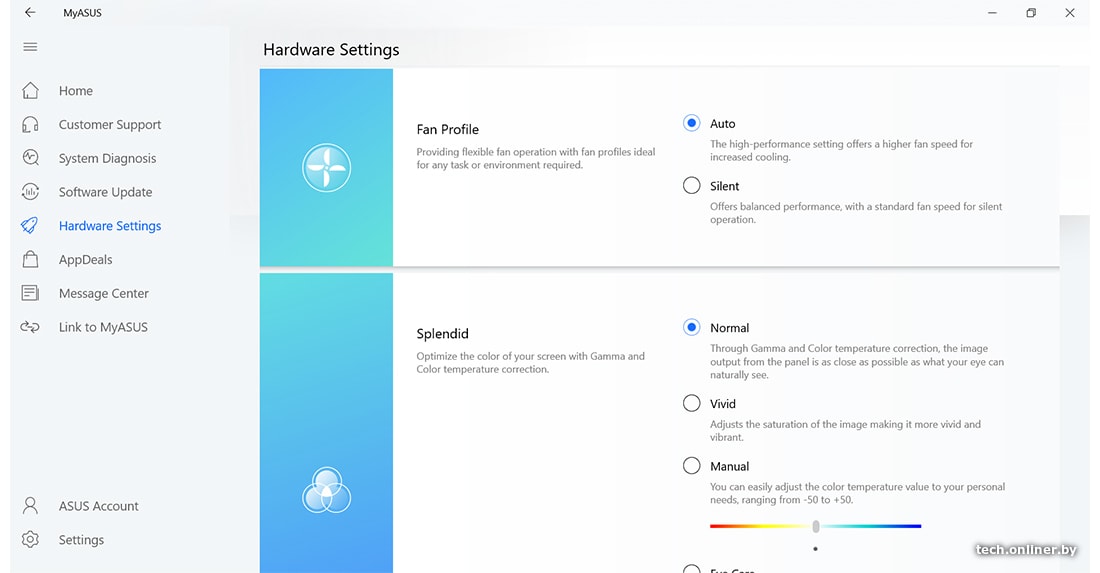The image size is (1100, 573).
Task: Click the Splendid heading
Action: coord(443,334)
